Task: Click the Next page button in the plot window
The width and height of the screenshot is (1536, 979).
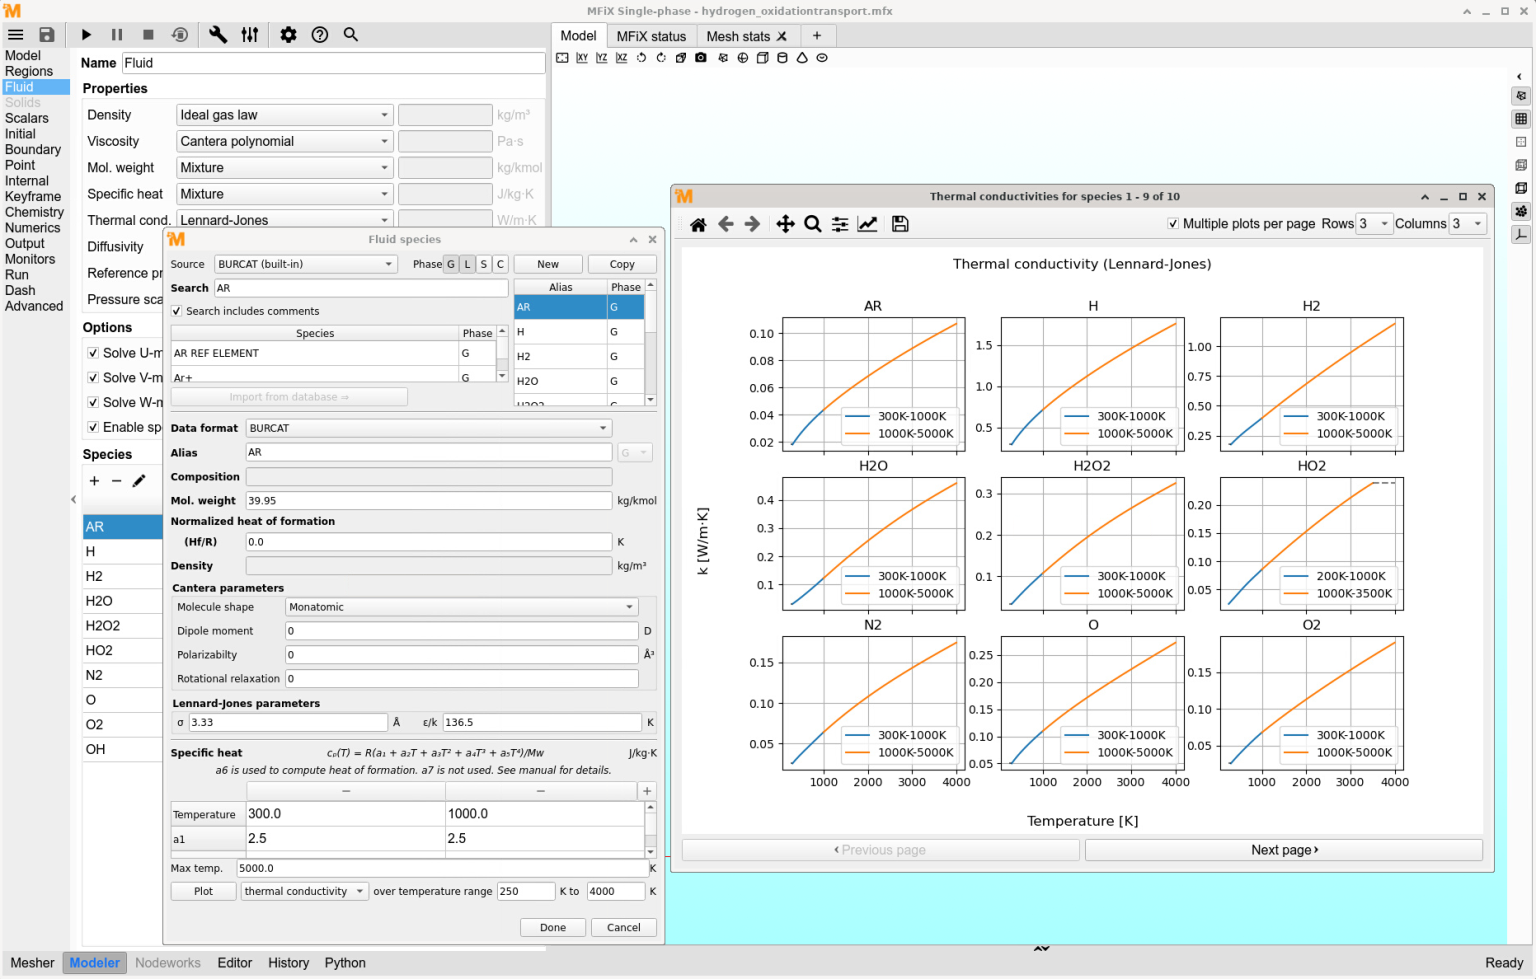Action: tap(1283, 849)
